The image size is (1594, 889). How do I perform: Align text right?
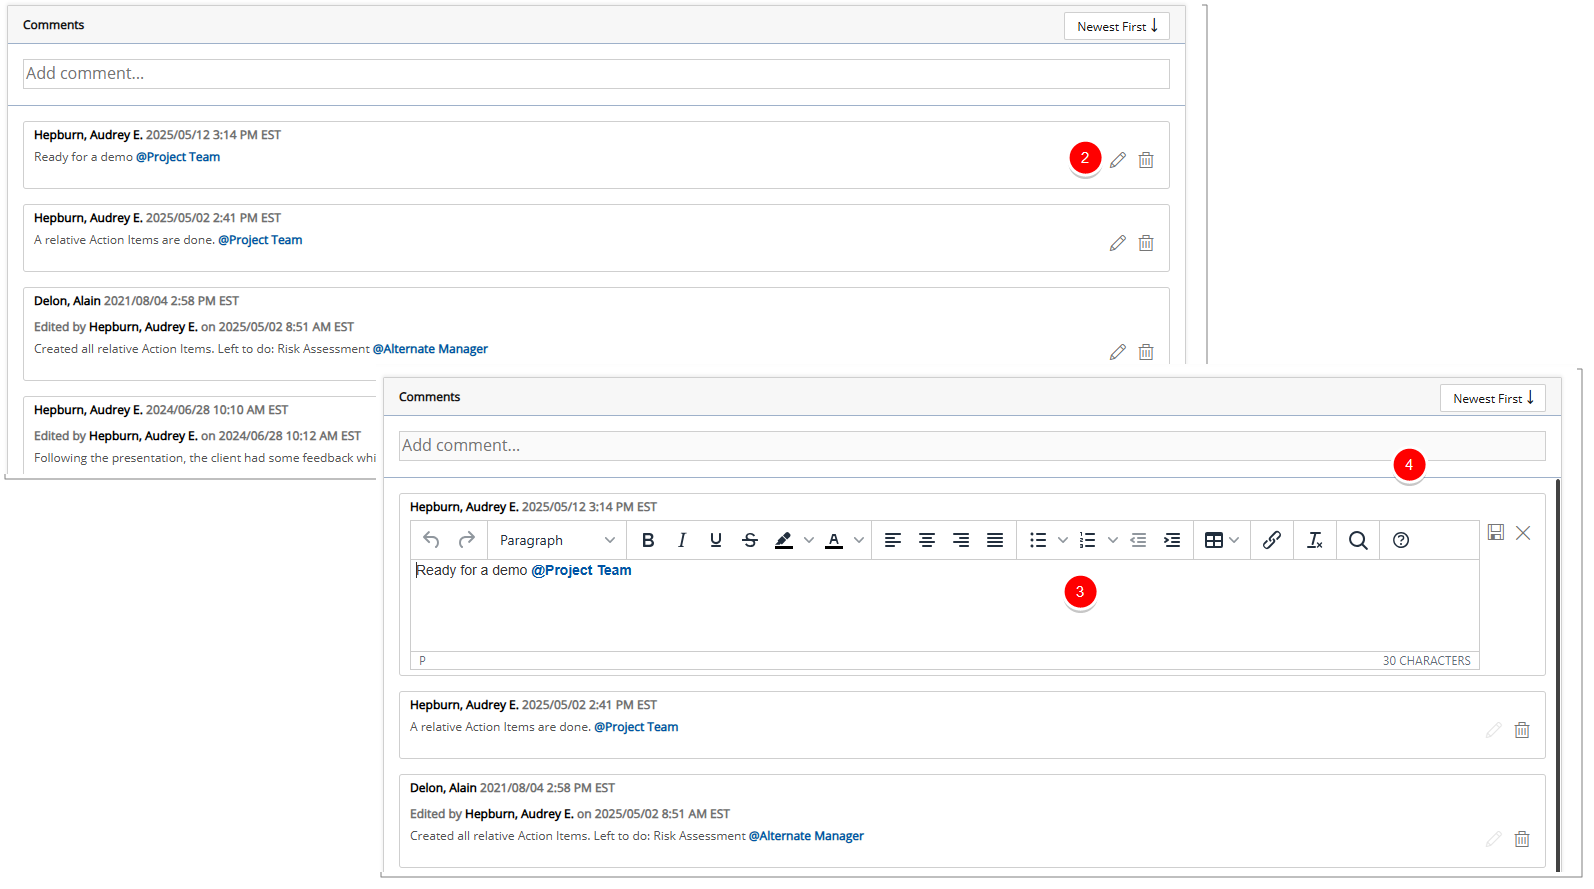(x=961, y=540)
